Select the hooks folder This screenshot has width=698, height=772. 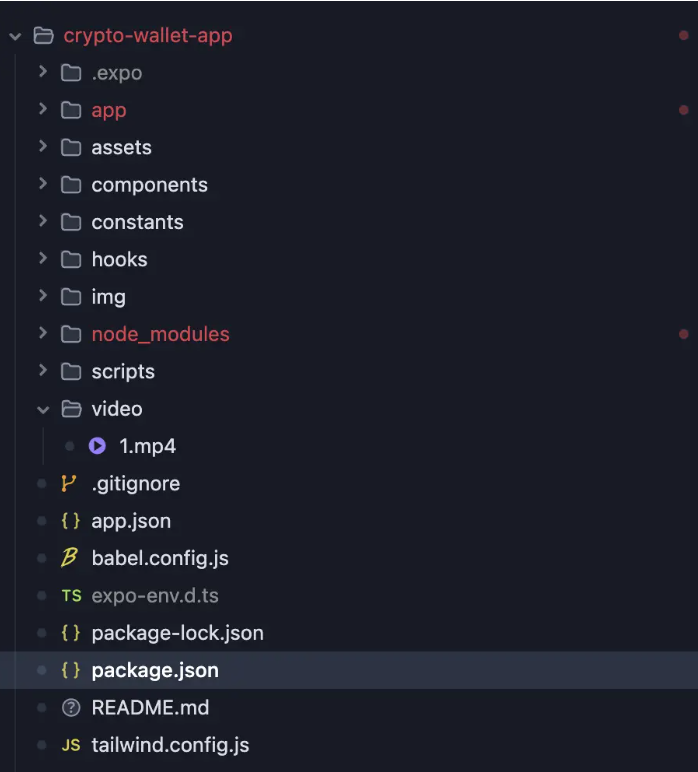(x=349, y=259)
